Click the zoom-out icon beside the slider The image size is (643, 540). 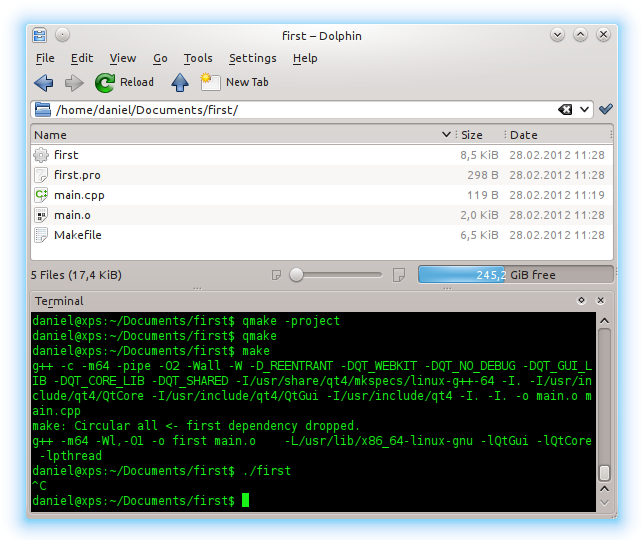277,274
